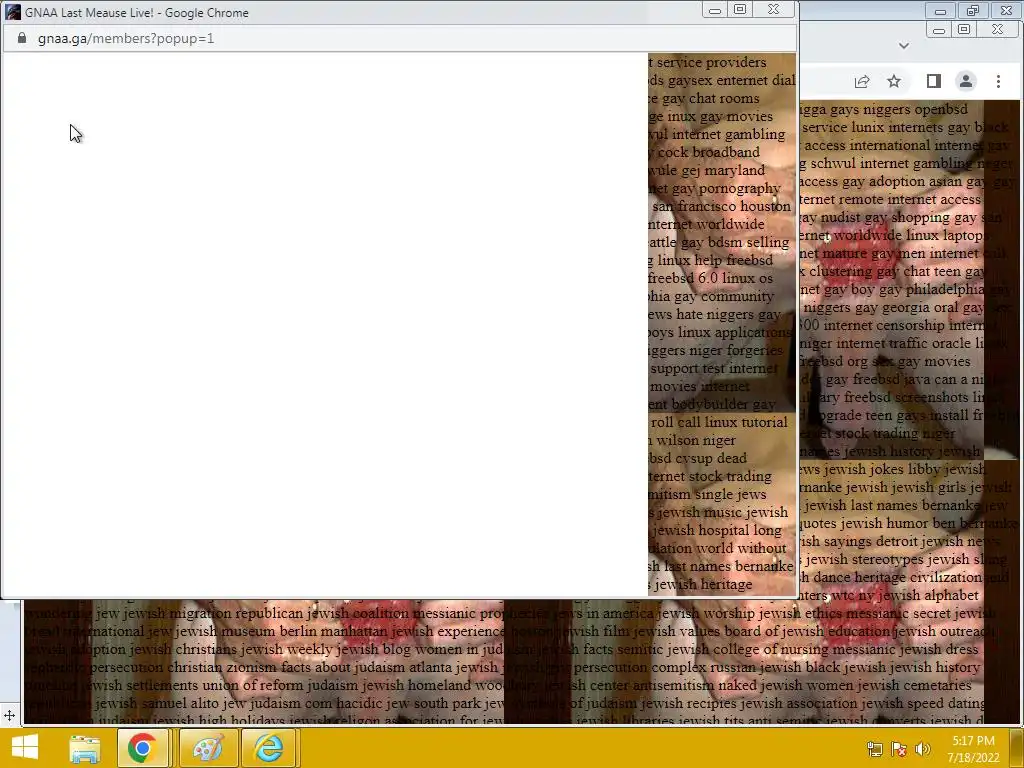Switch to Google Chrome on the taskbar
The height and width of the screenshot is (768, 1024).
142,748
